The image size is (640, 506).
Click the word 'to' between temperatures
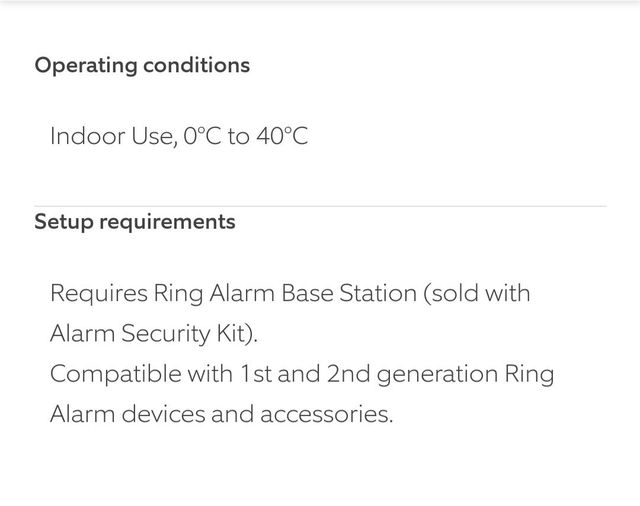tap(238, 136)
